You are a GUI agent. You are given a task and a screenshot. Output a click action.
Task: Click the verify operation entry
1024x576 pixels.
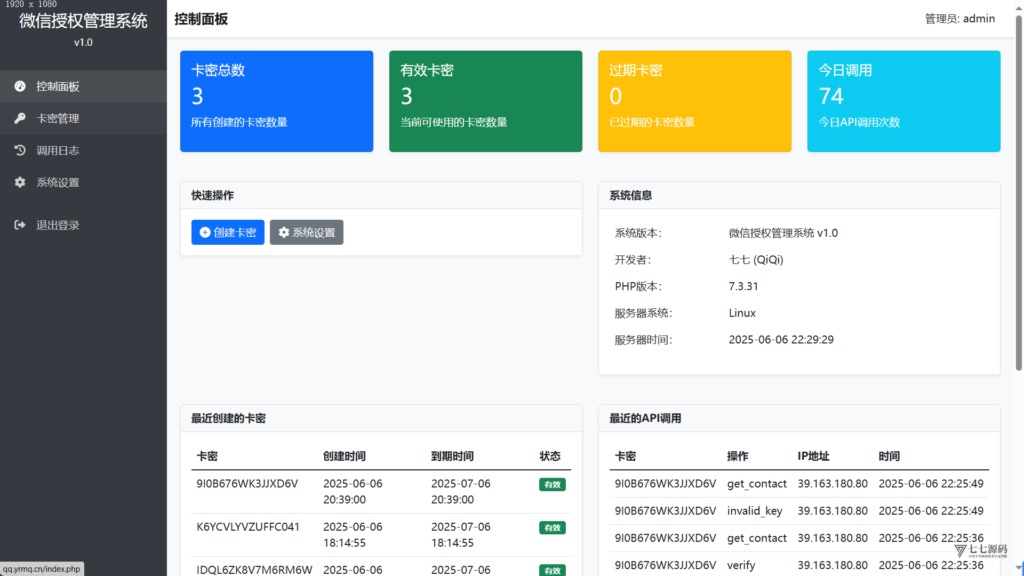coord(741,565)
